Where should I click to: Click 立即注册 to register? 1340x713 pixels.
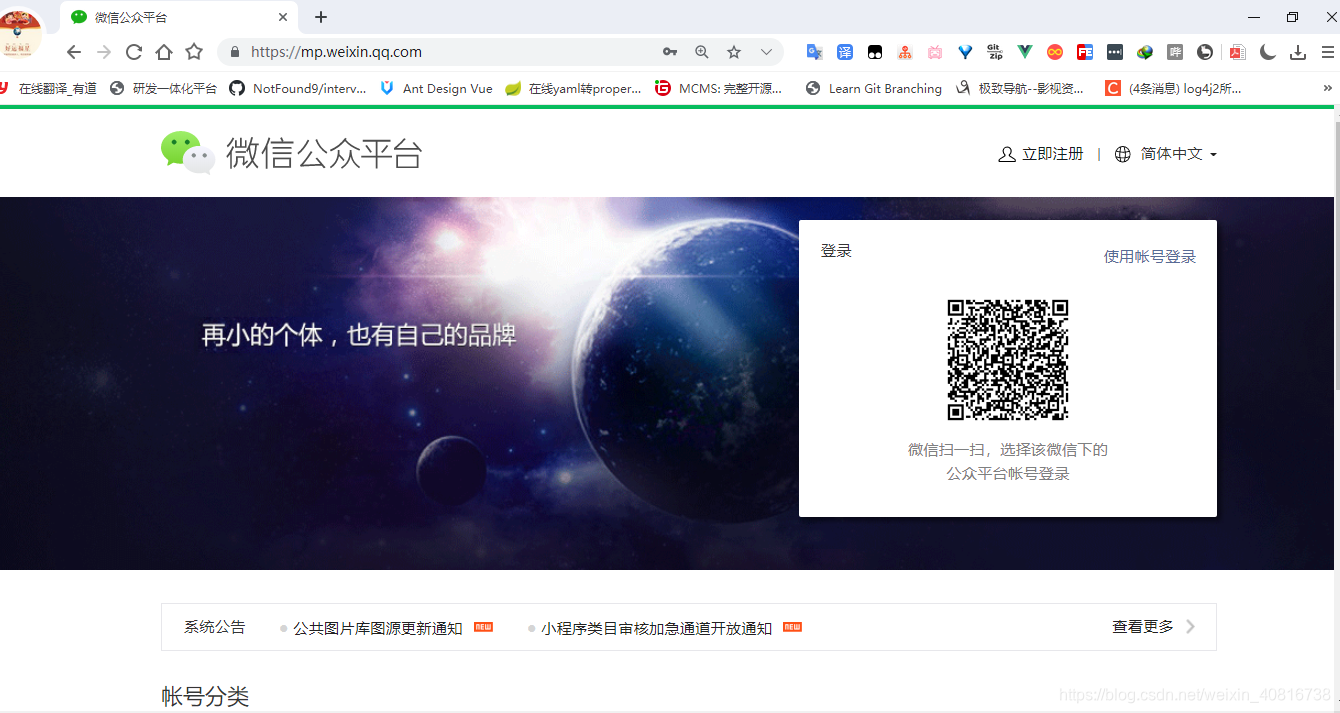[1041, 154]
